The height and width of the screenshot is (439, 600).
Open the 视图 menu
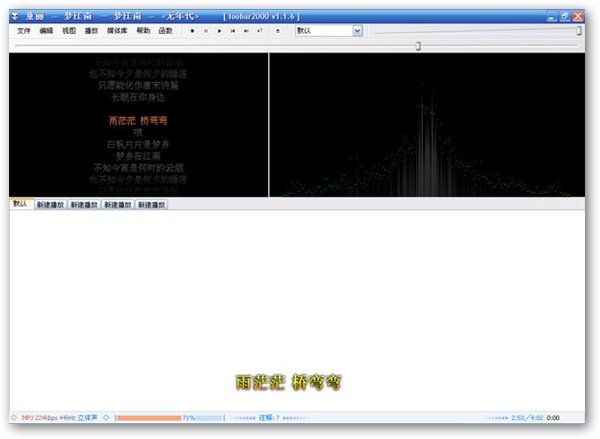tap(69, 31)
